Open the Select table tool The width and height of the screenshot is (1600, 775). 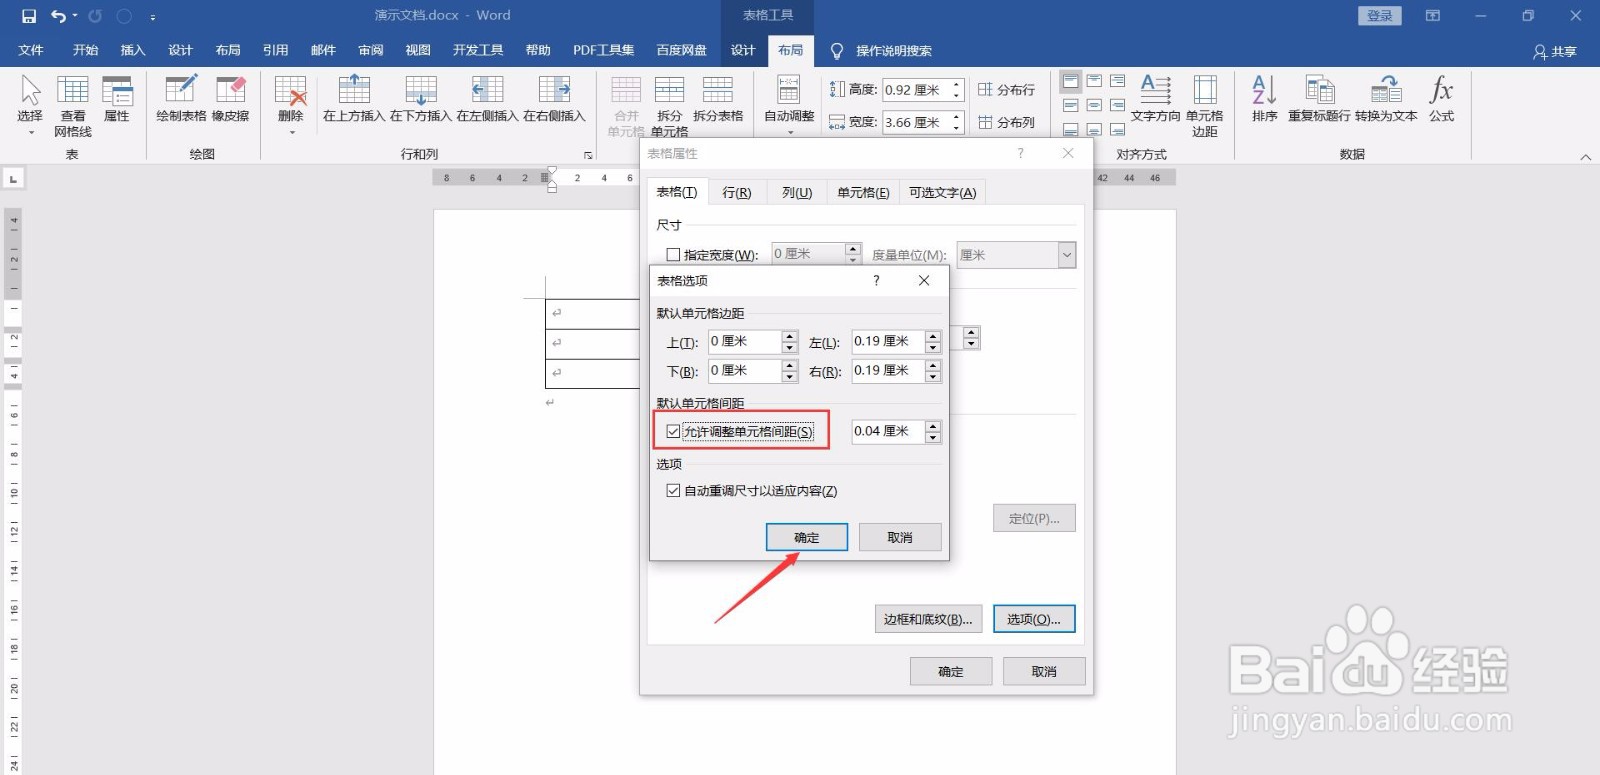click(x=30, y=105)
